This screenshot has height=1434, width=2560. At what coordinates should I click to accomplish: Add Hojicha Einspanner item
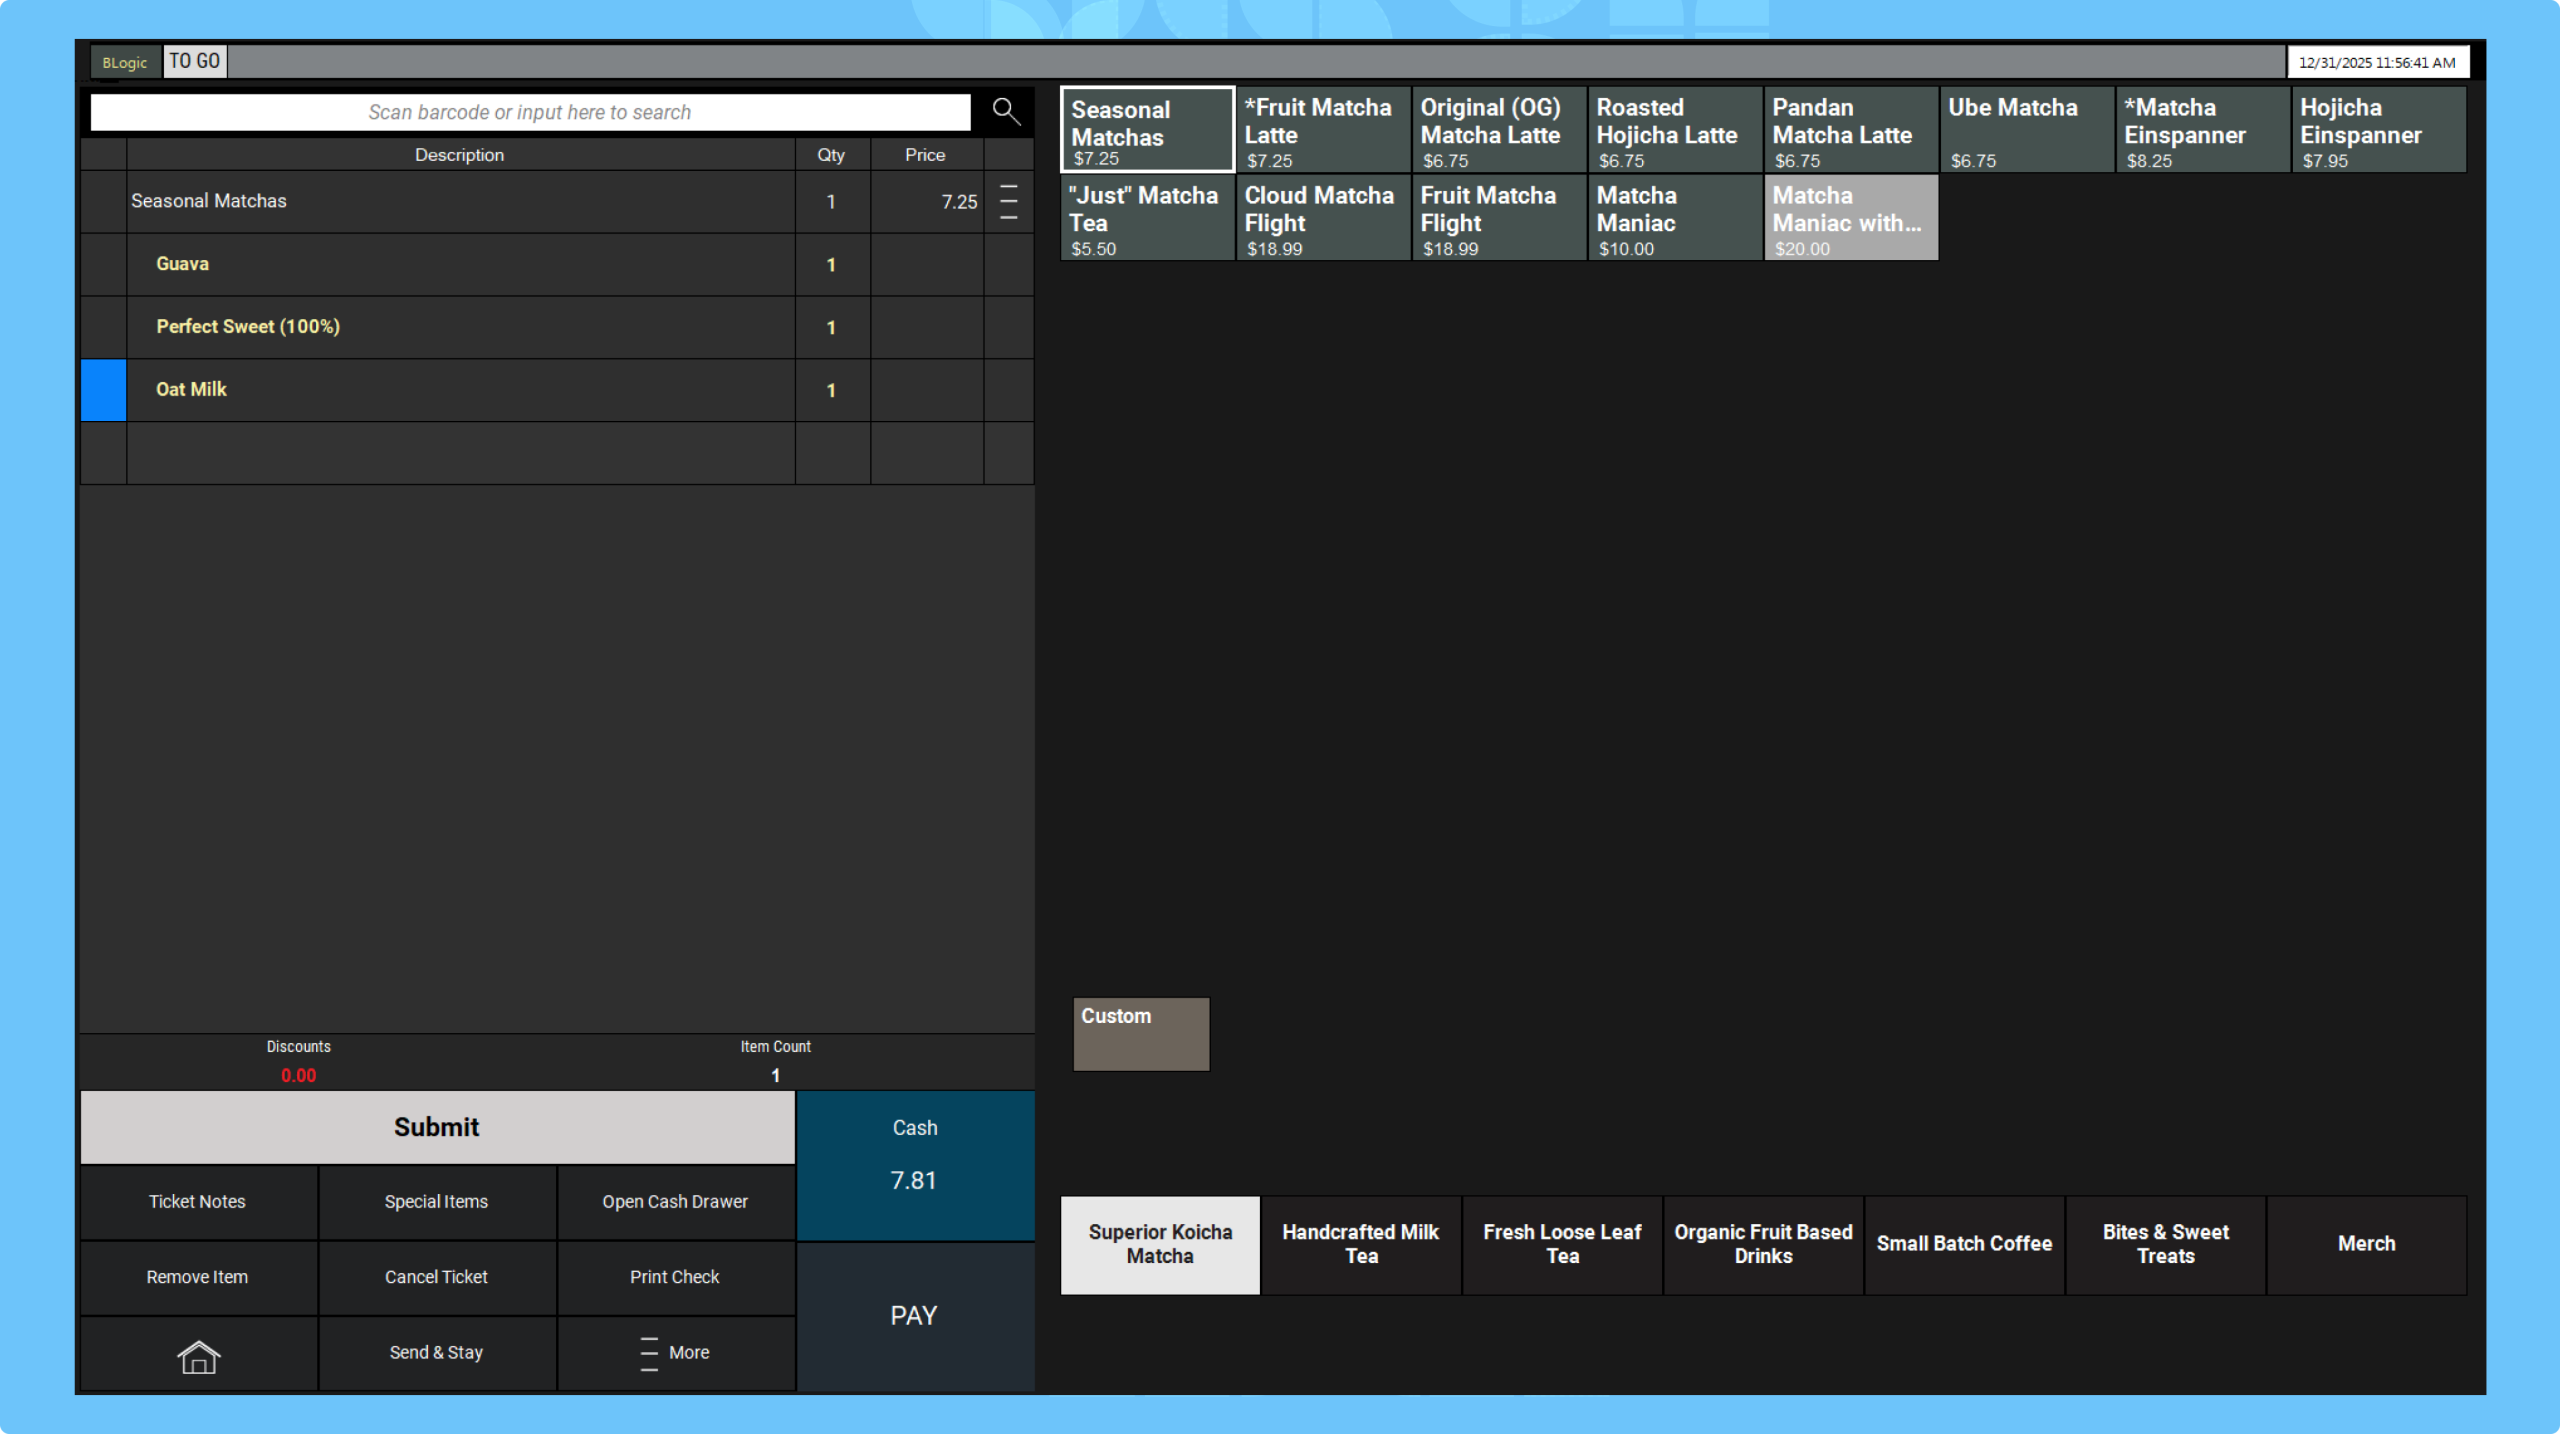coord(2379,129)
